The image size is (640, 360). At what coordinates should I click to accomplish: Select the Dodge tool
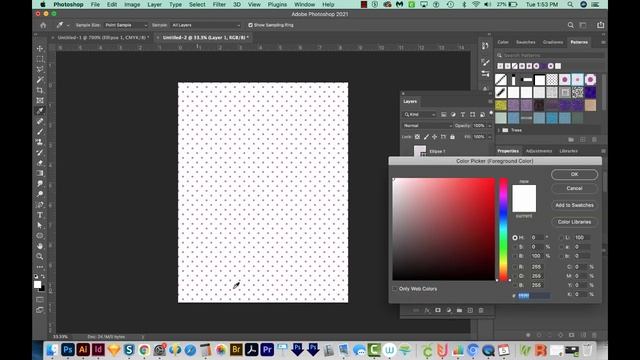tap(40, 194)
